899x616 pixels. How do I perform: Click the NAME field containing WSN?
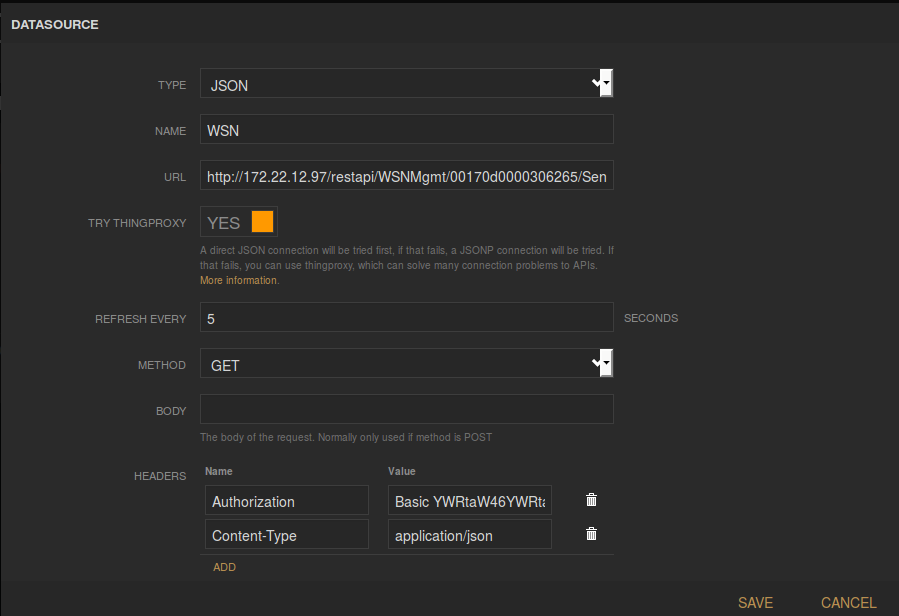(x=406, y=130)
